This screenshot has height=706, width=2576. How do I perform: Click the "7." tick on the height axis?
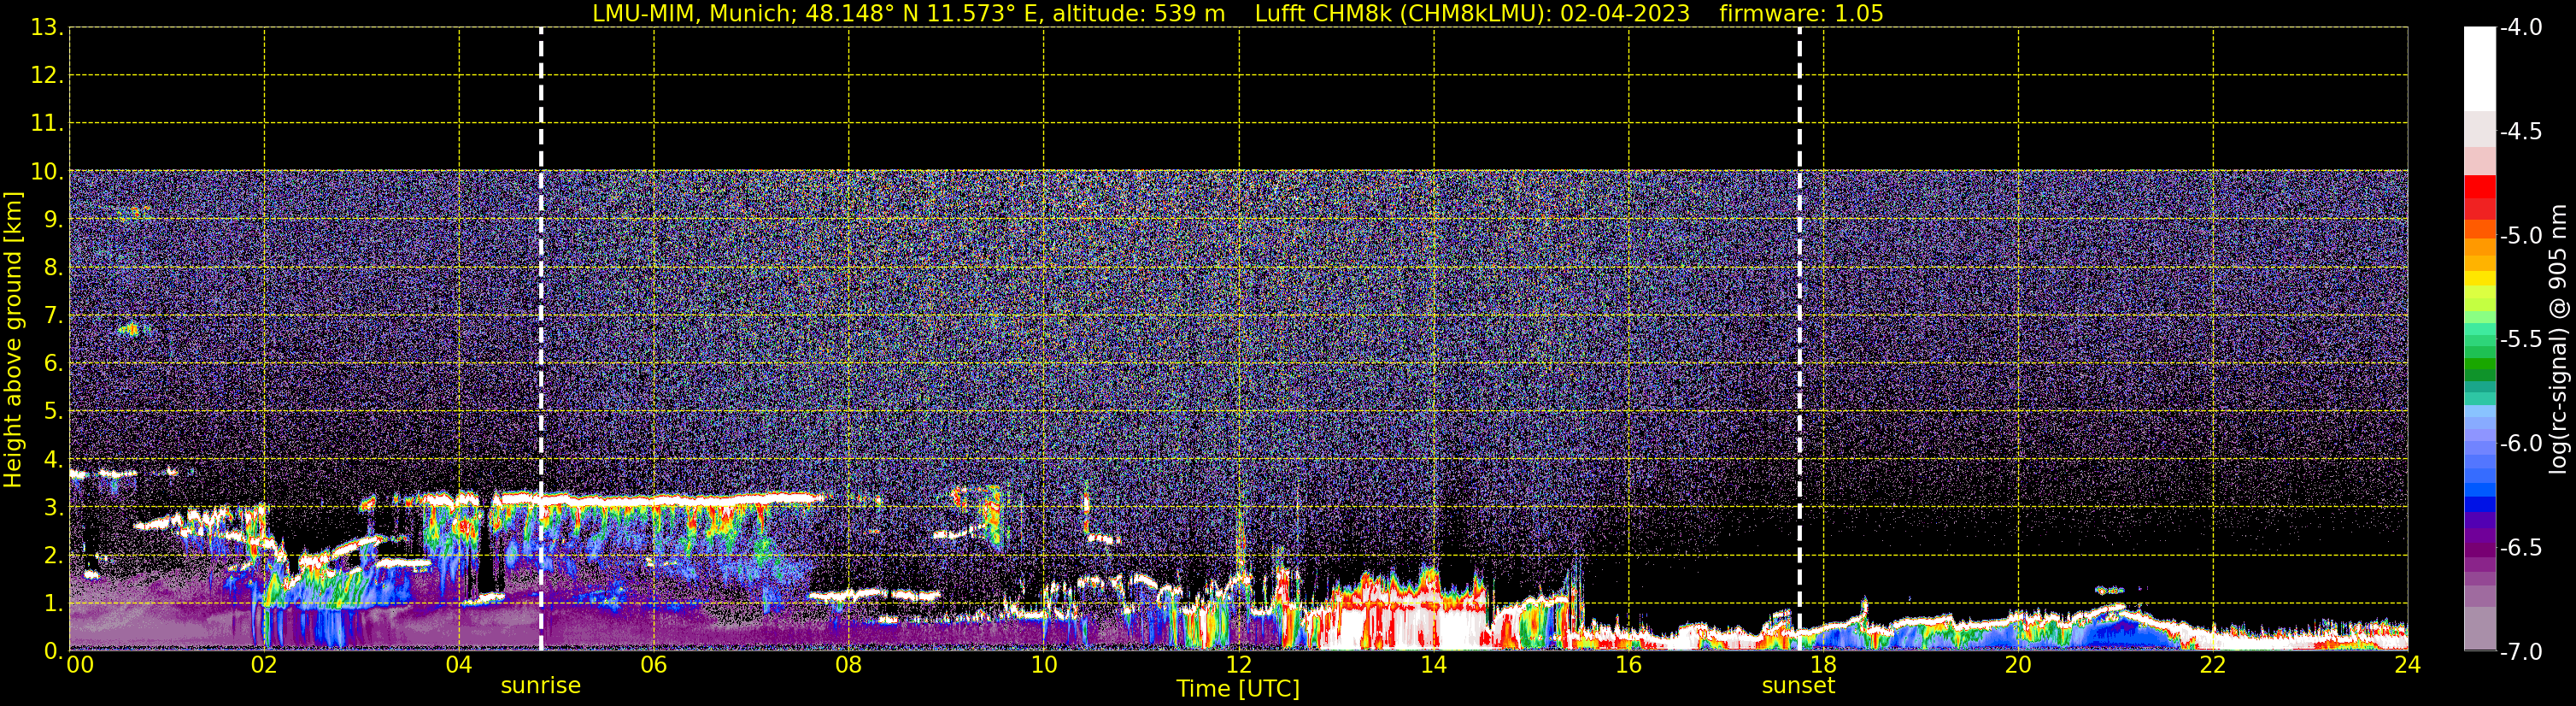[53, 316]
